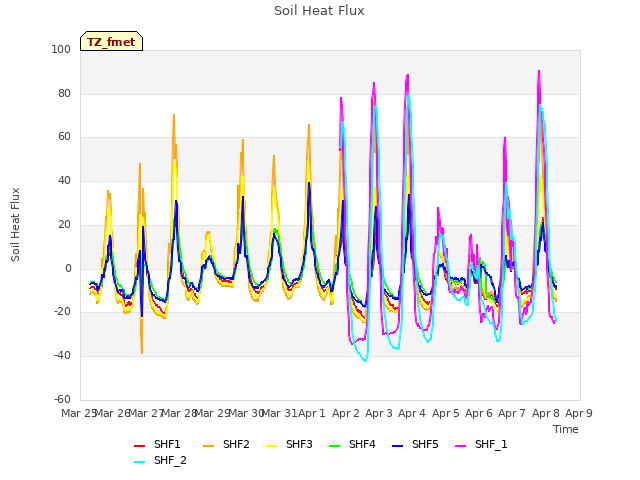Toggle SHF5 series in legend
This screenshot has height=480, width=640.
click(x=415, y=444)
